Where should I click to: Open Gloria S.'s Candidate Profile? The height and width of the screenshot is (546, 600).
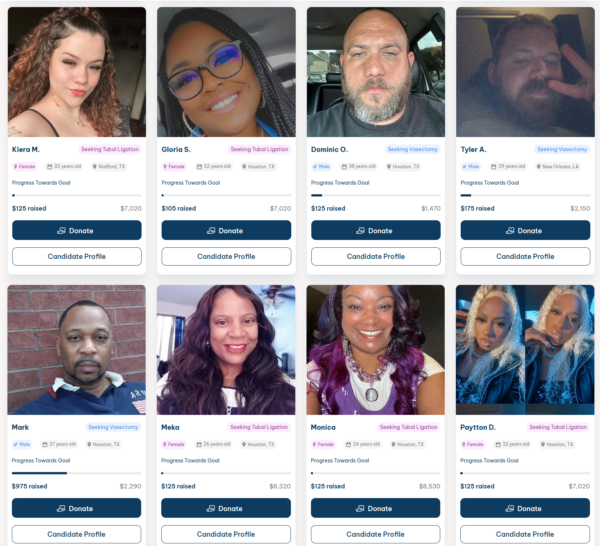(x=226, y=256)
